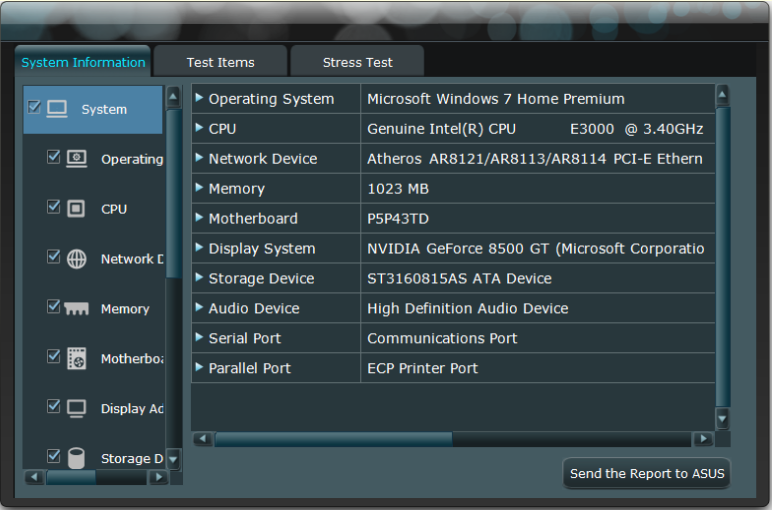Viewport: 772px width, 510px height.
Task: Click the Display Adapter monitor icon
Action: [76, 408]
